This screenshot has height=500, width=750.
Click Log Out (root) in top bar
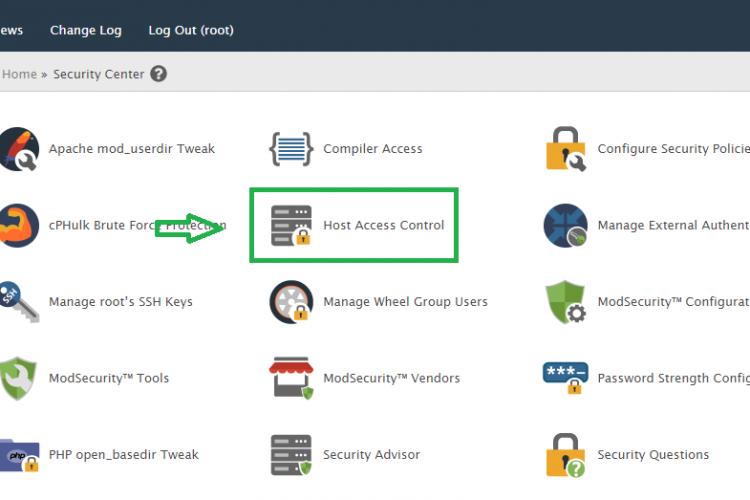pyautogui.click(x=191, y=30)
